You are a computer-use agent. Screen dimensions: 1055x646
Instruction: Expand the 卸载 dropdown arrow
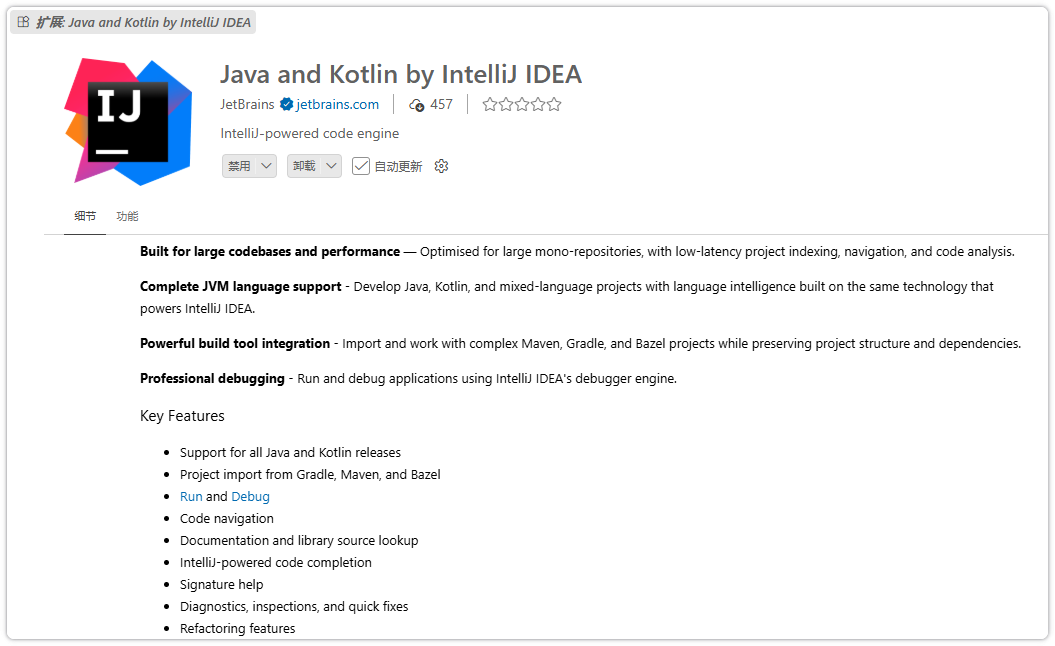pos(332,166)
